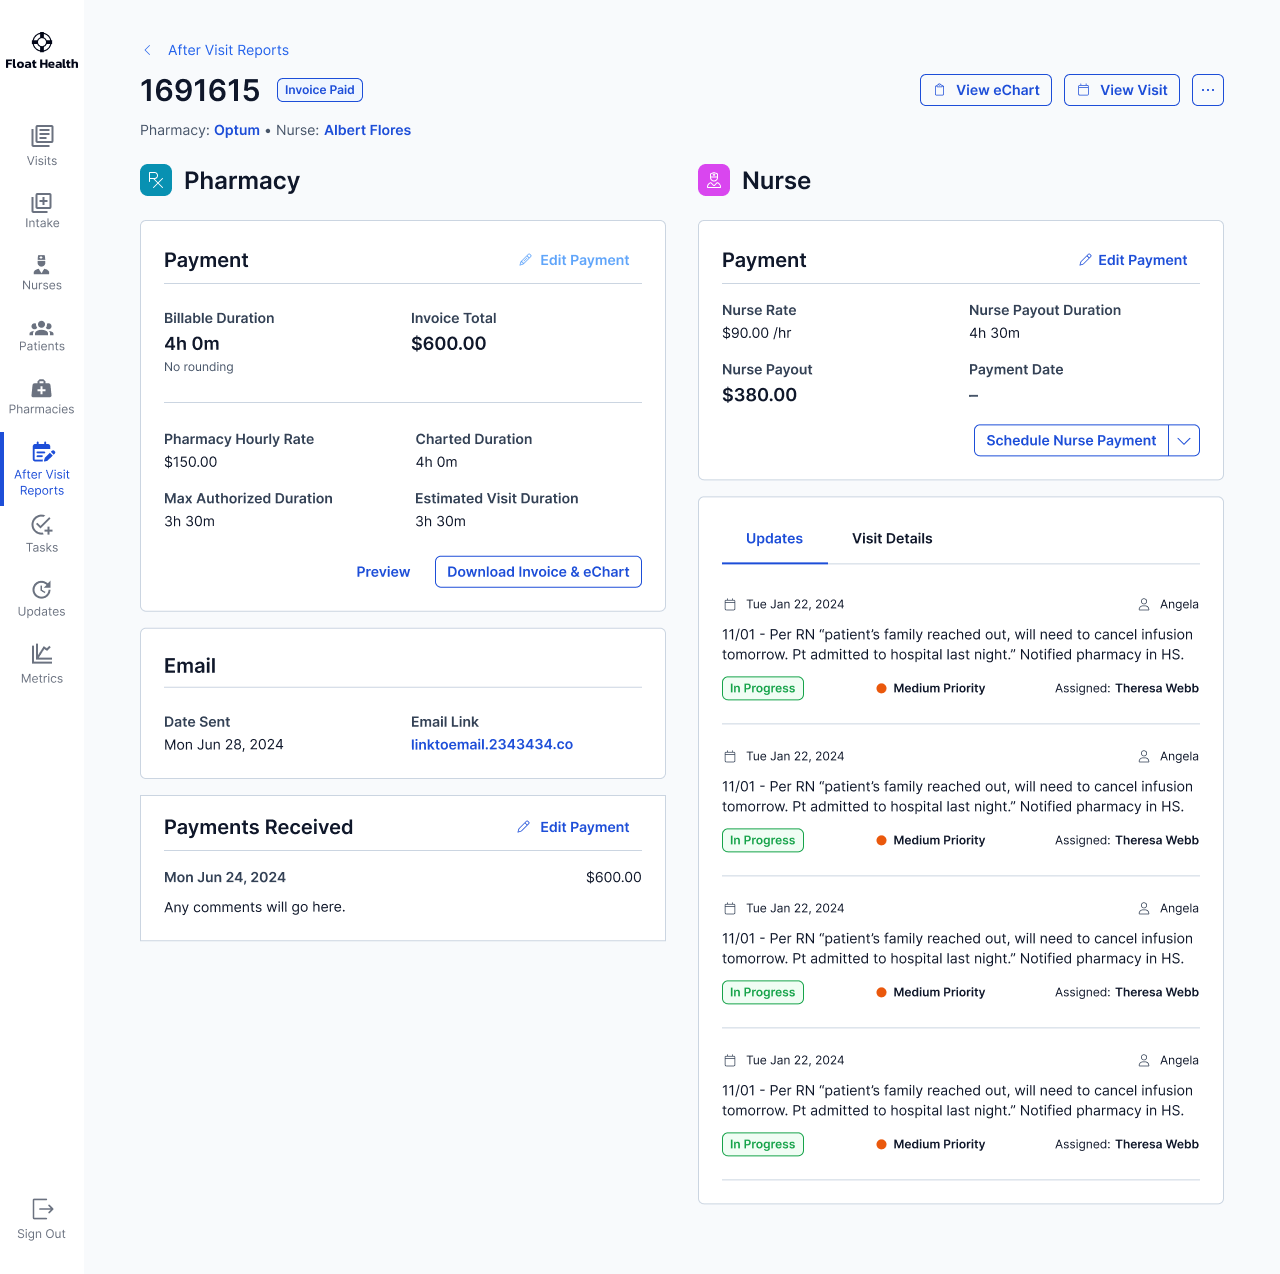Edit Payment in the Payments Received card
1280x1274 pixels.
coord(573,827)
